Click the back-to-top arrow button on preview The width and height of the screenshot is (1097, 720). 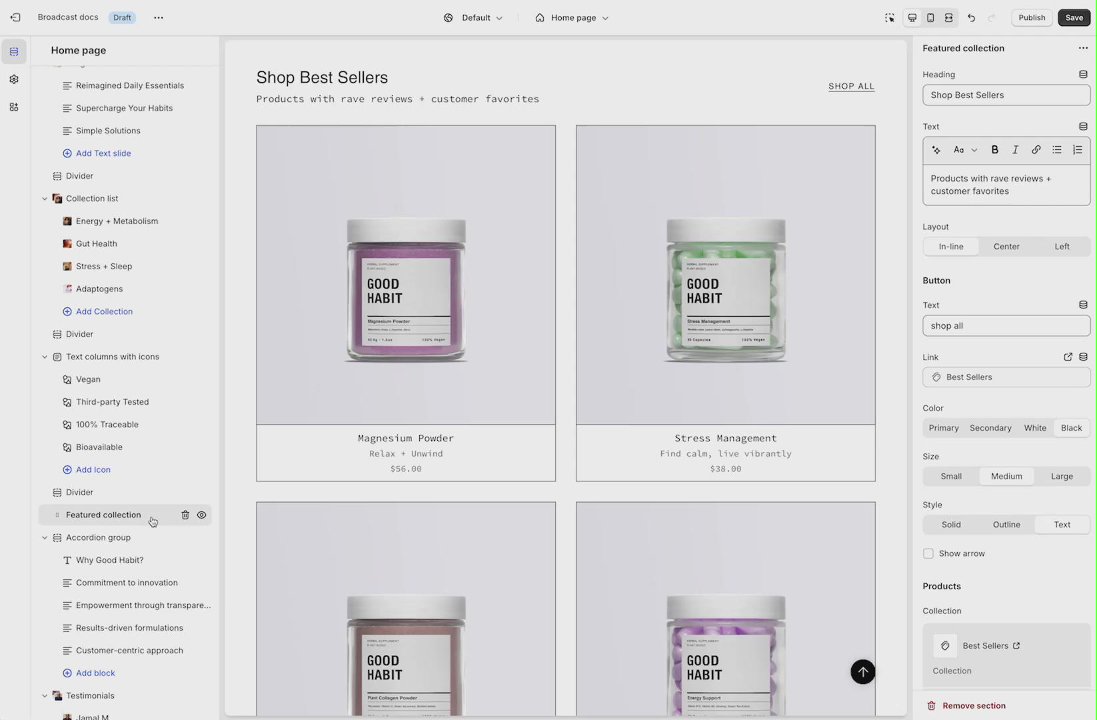click(863, 672)
